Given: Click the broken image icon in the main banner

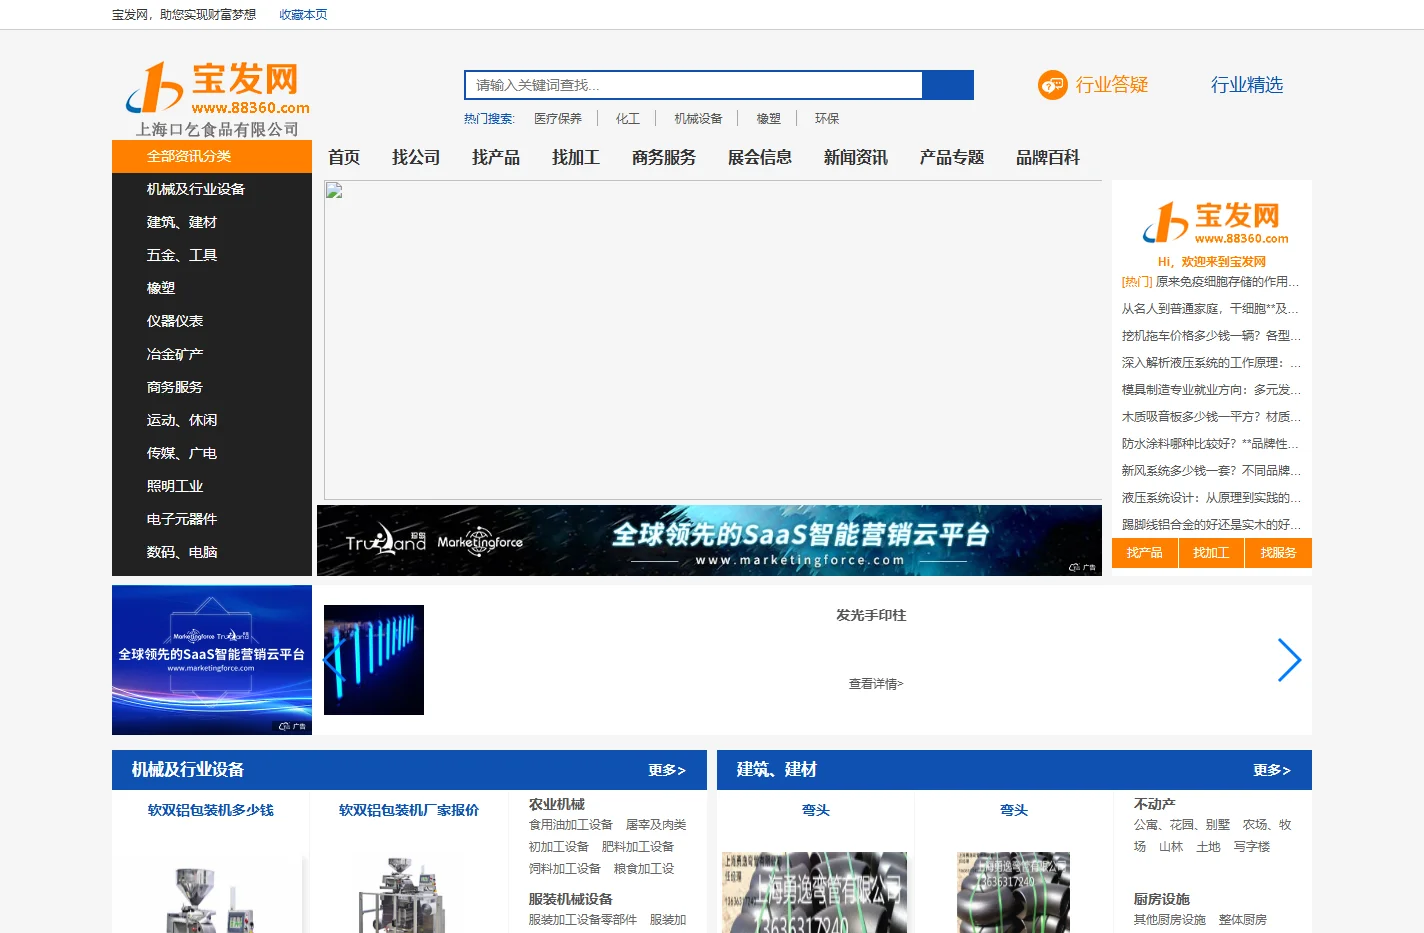Looking at the screenshot, I should coord(334,191).
